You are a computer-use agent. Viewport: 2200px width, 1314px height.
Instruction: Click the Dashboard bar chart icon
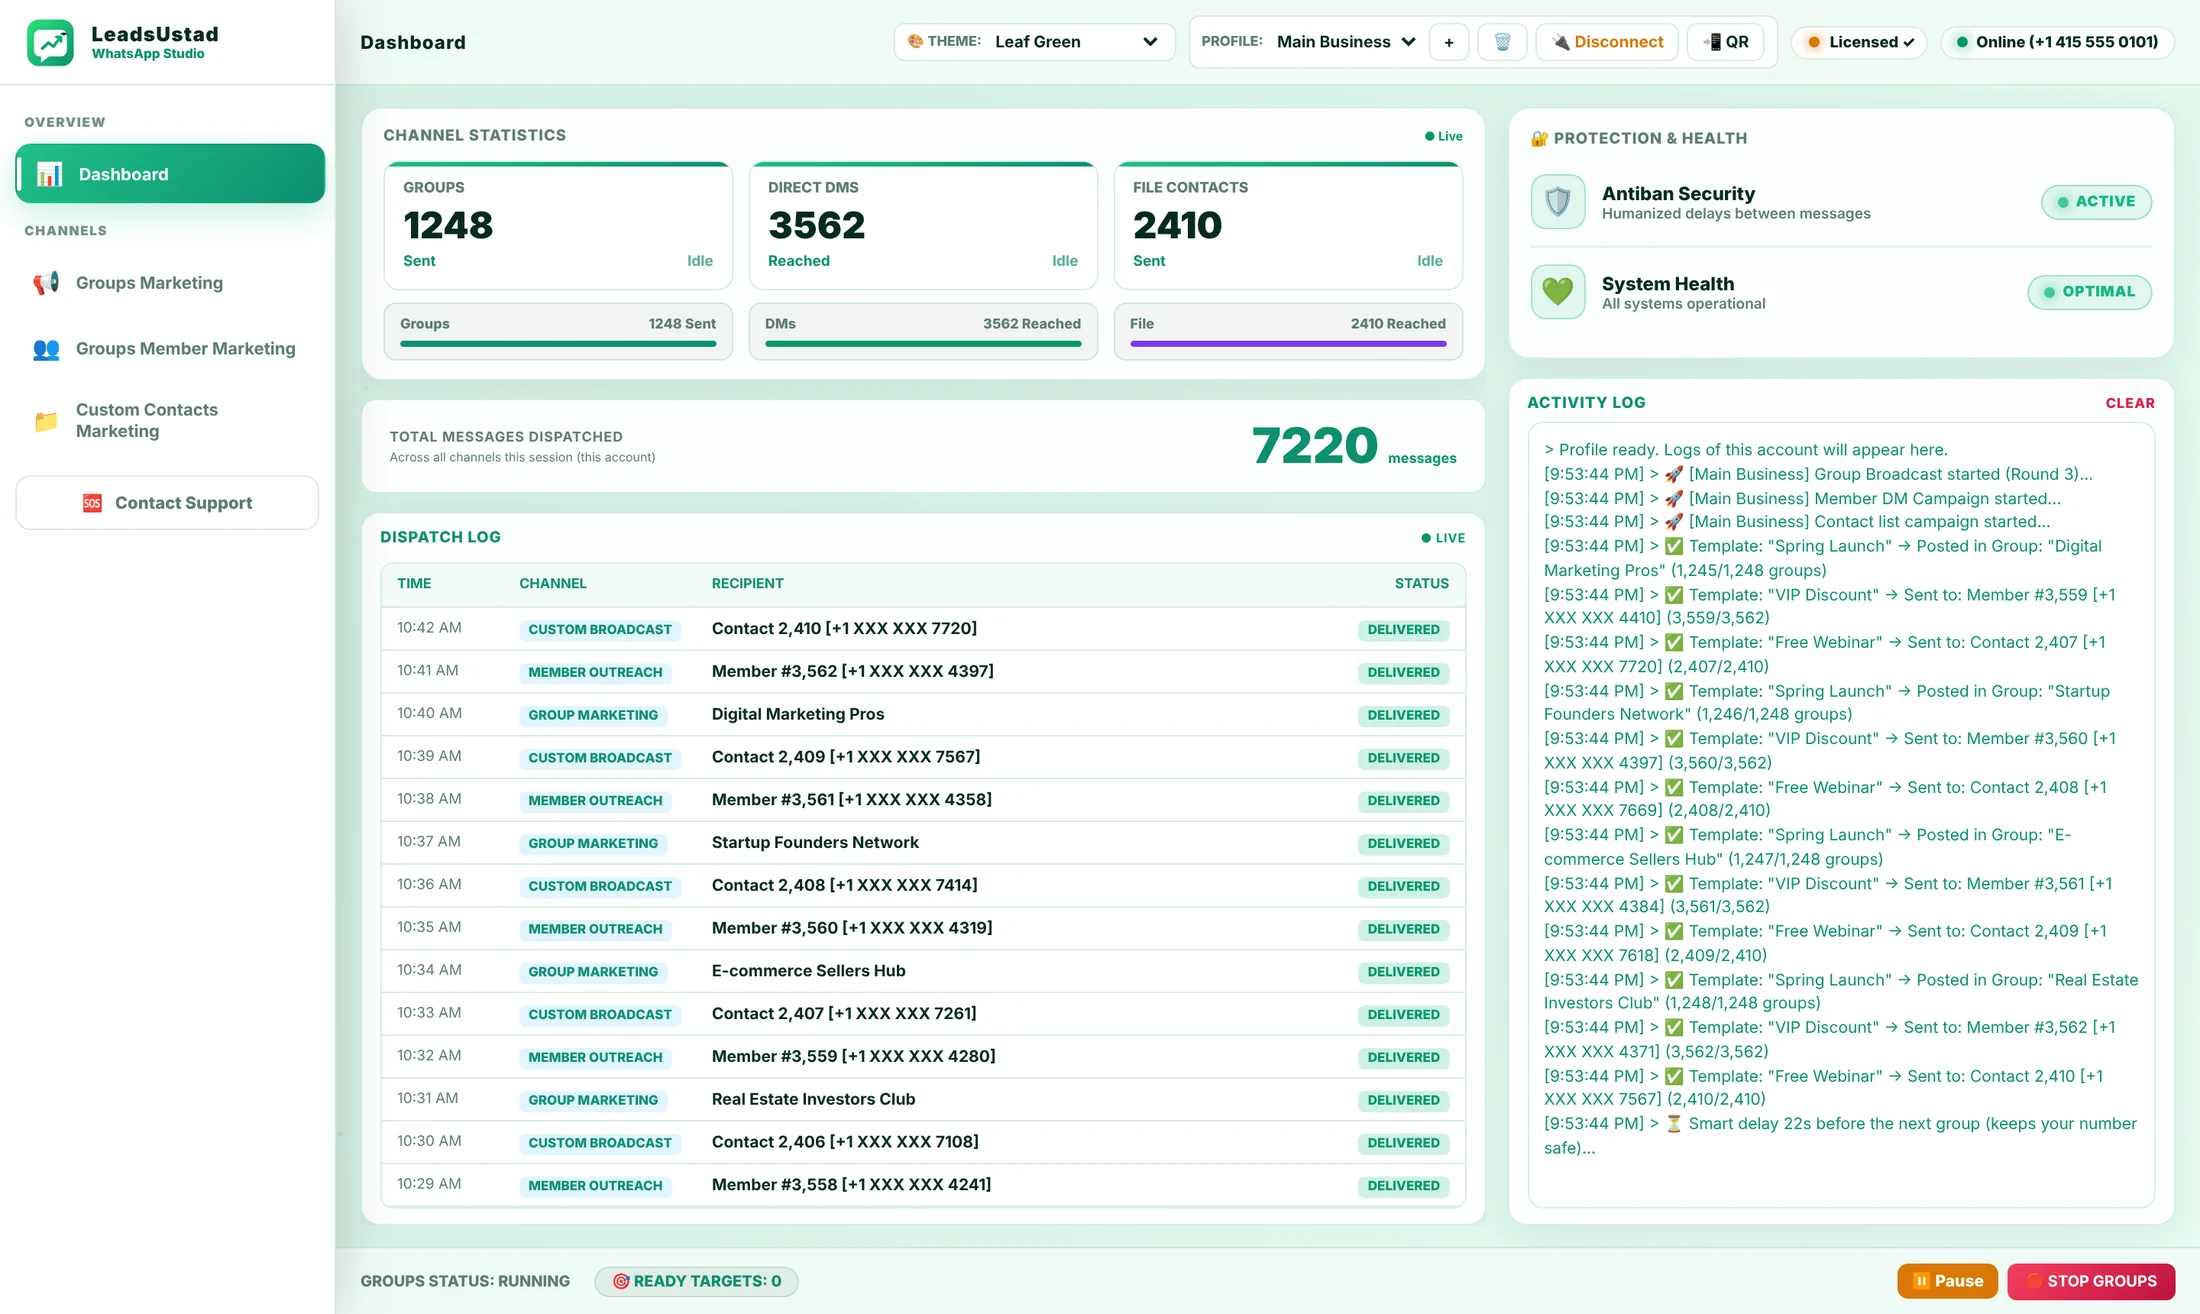49,174
